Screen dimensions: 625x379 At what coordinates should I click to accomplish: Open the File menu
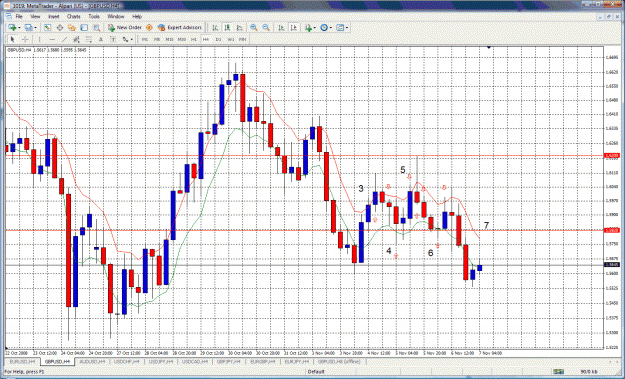(x=19, y=16)
